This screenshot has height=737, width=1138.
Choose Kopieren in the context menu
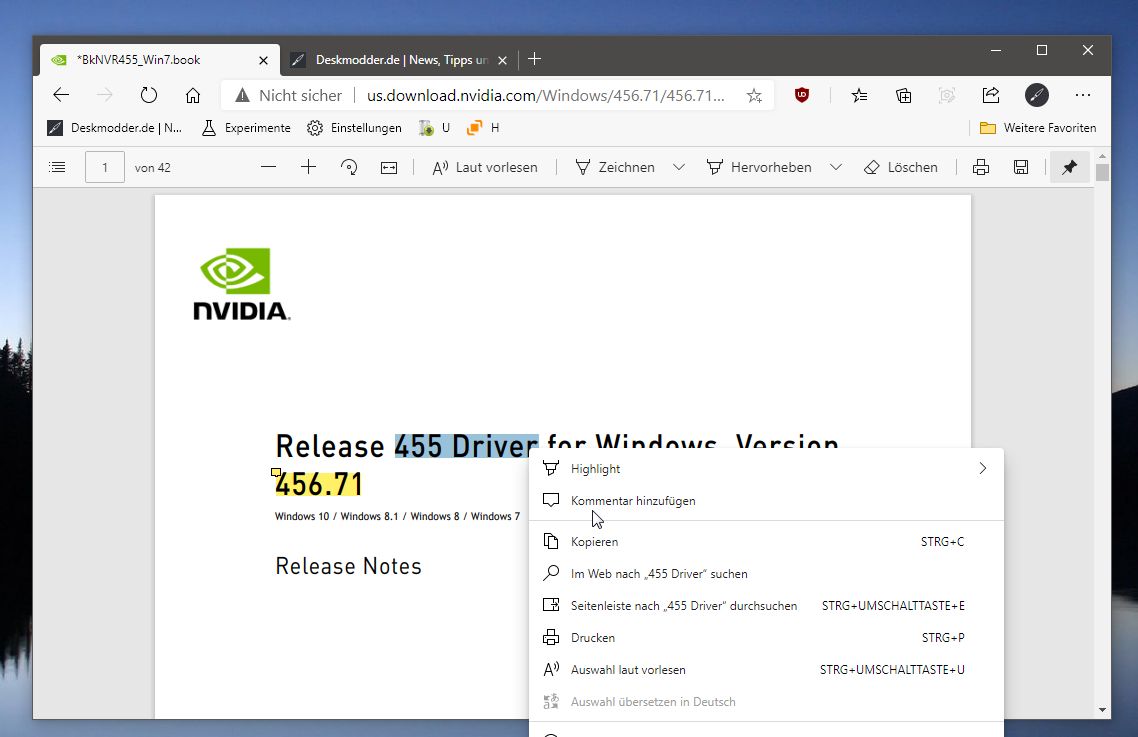click(766, 542)
